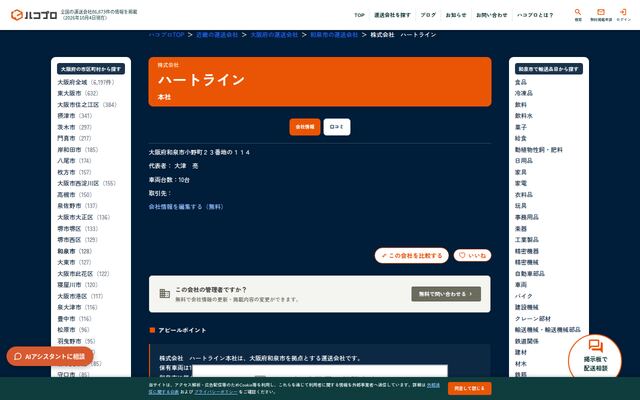Open the bulletin board 配送相談 floating button
Viewport: 640px width, 400px height.
[595, 360]
